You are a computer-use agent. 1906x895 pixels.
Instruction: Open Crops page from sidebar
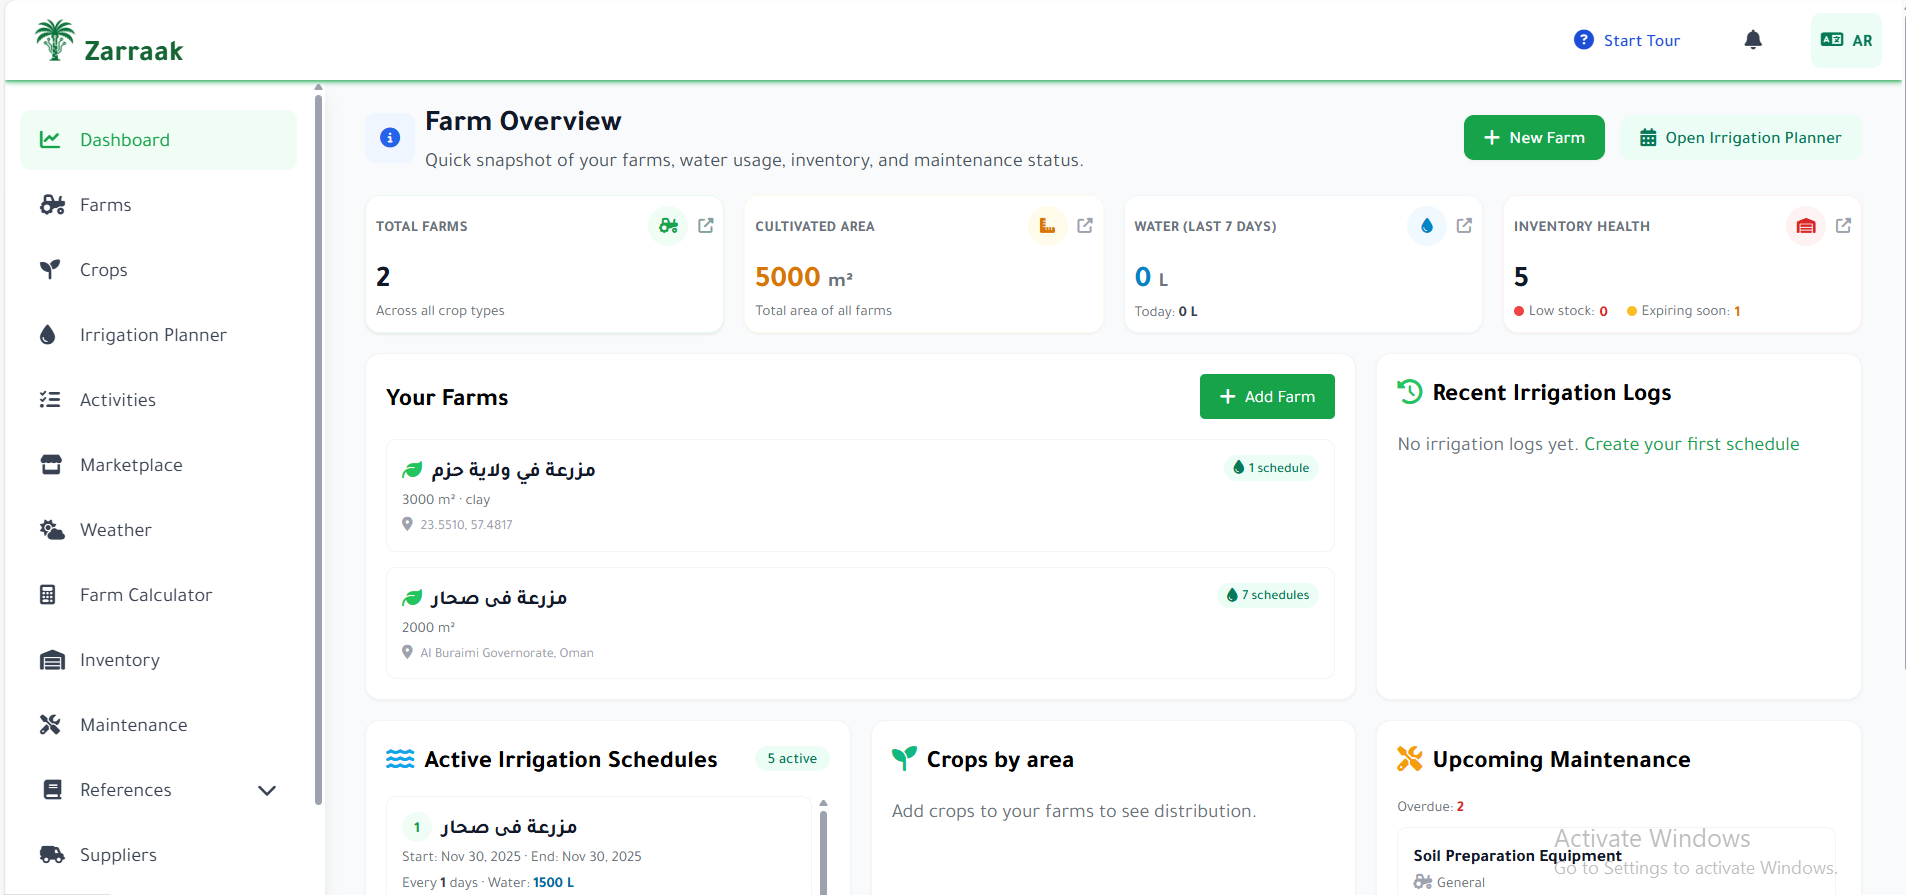(x=159, y=270)
